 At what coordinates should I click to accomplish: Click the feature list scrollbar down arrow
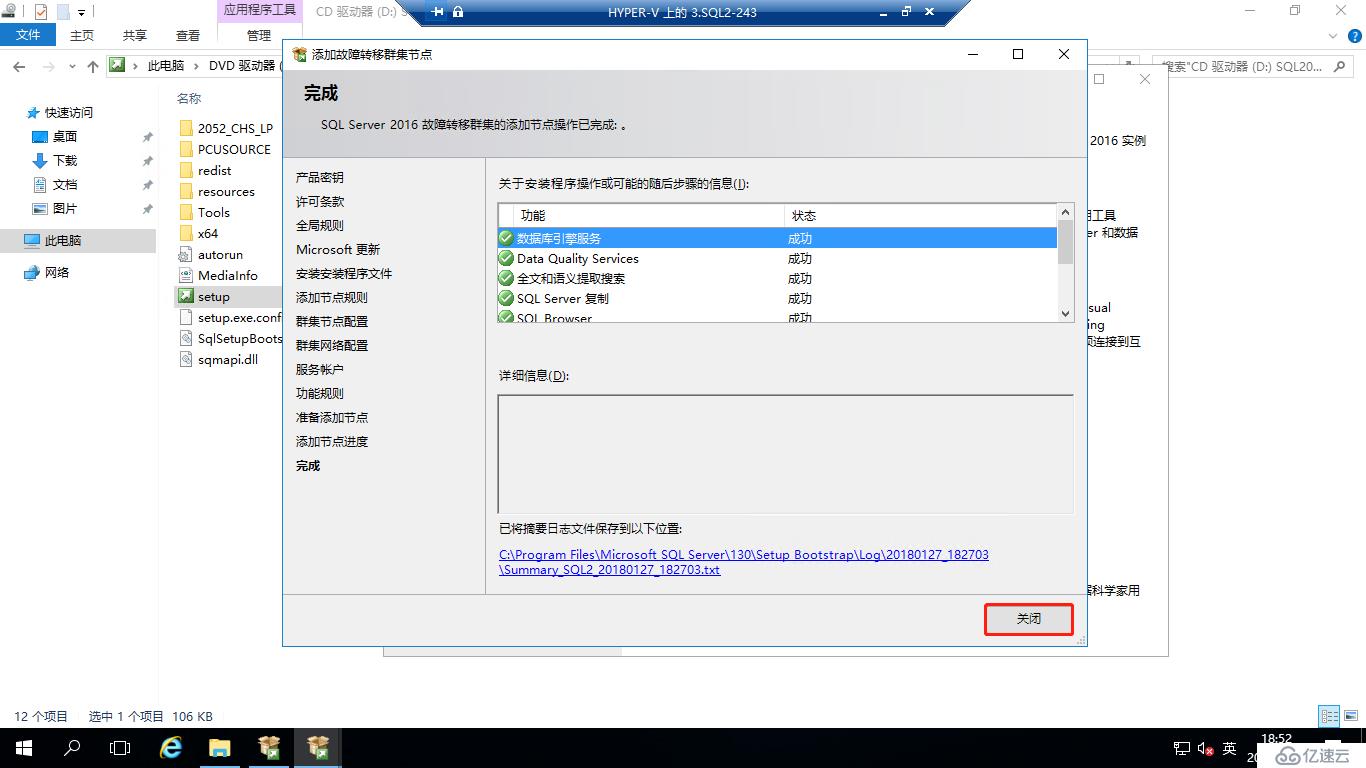click(1065, 313)
